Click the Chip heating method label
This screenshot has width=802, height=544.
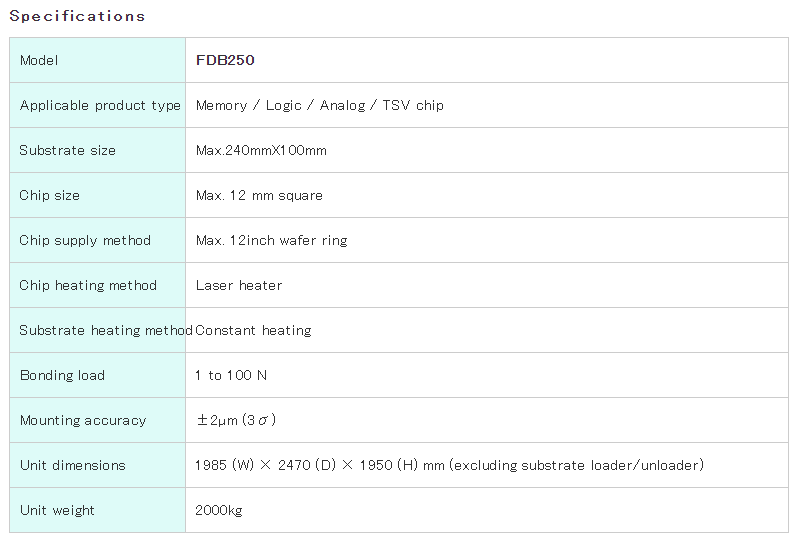click(x=88, y=285)
